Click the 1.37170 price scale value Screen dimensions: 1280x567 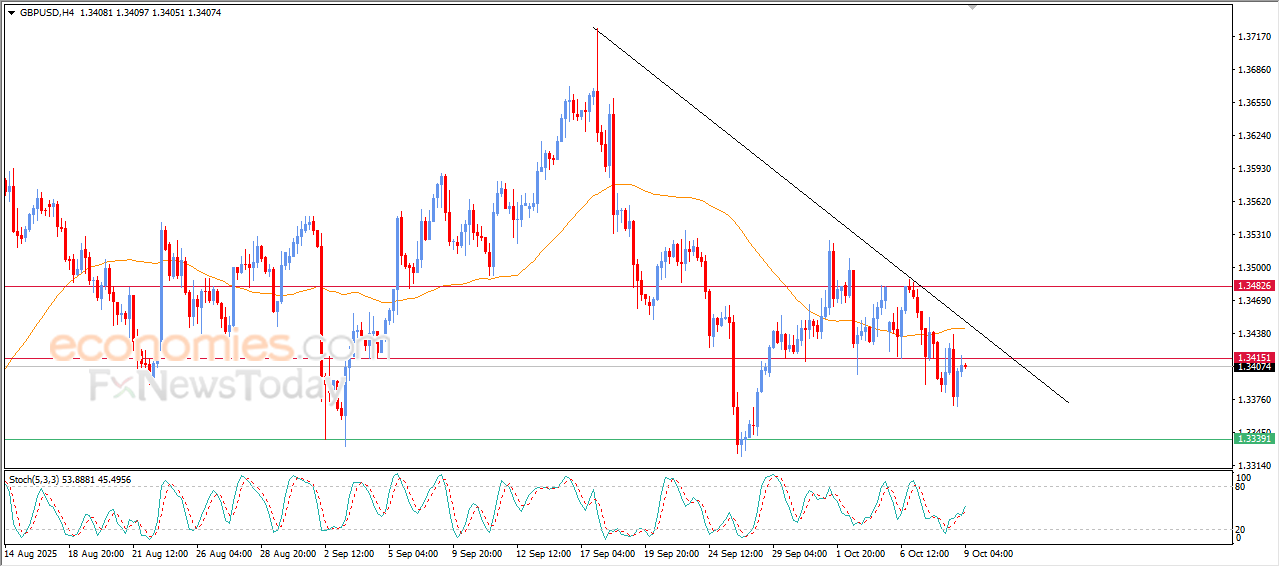[x=1253, y=37]
